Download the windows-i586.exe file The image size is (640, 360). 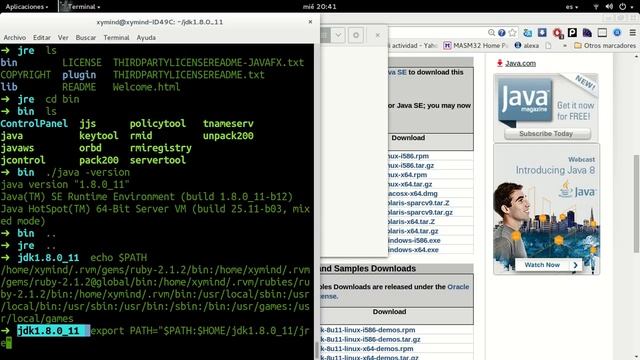(x=414, y=240)
